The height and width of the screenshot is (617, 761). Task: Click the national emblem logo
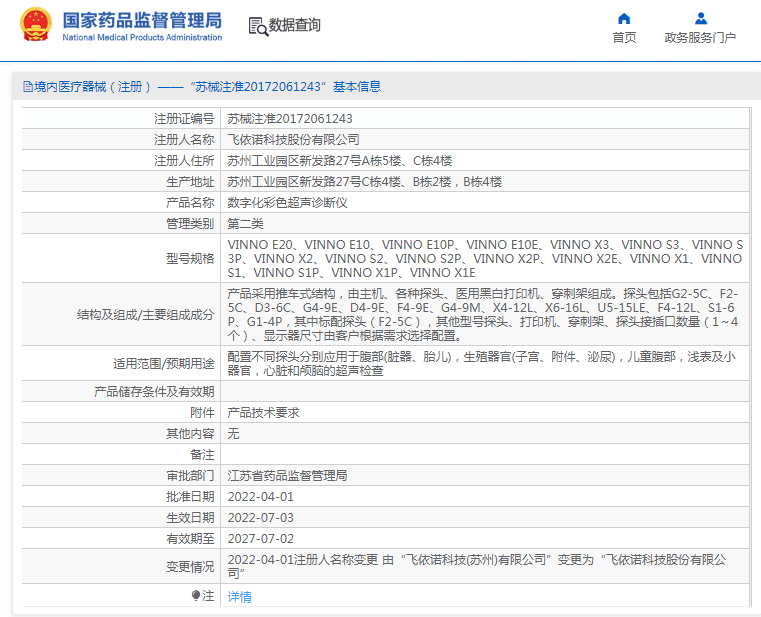(35, 24)
